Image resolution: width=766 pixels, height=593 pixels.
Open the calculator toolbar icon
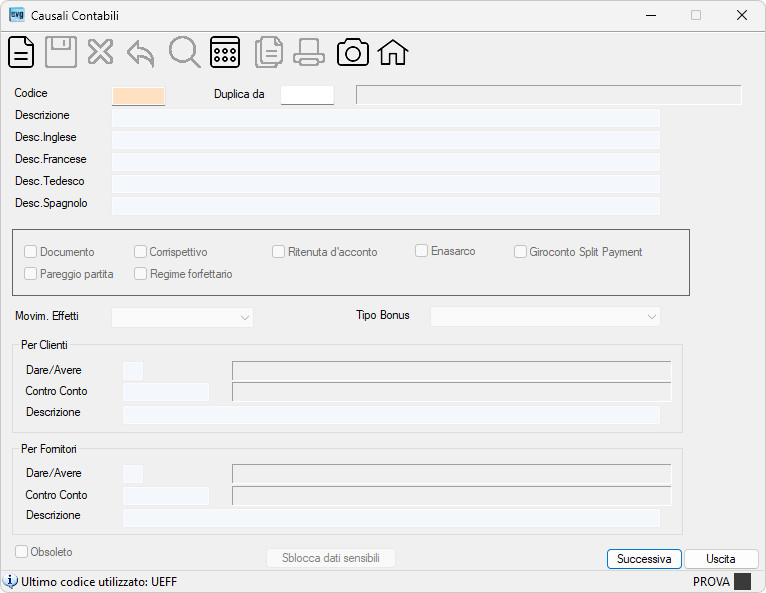coord(225,52)
